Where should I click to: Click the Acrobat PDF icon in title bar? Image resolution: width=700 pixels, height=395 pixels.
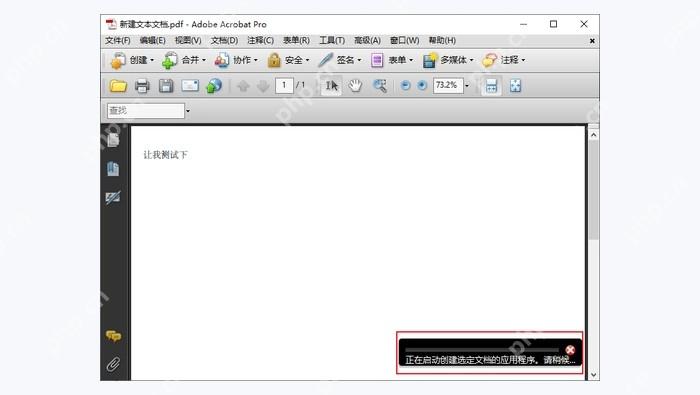[x=111, y=24]
